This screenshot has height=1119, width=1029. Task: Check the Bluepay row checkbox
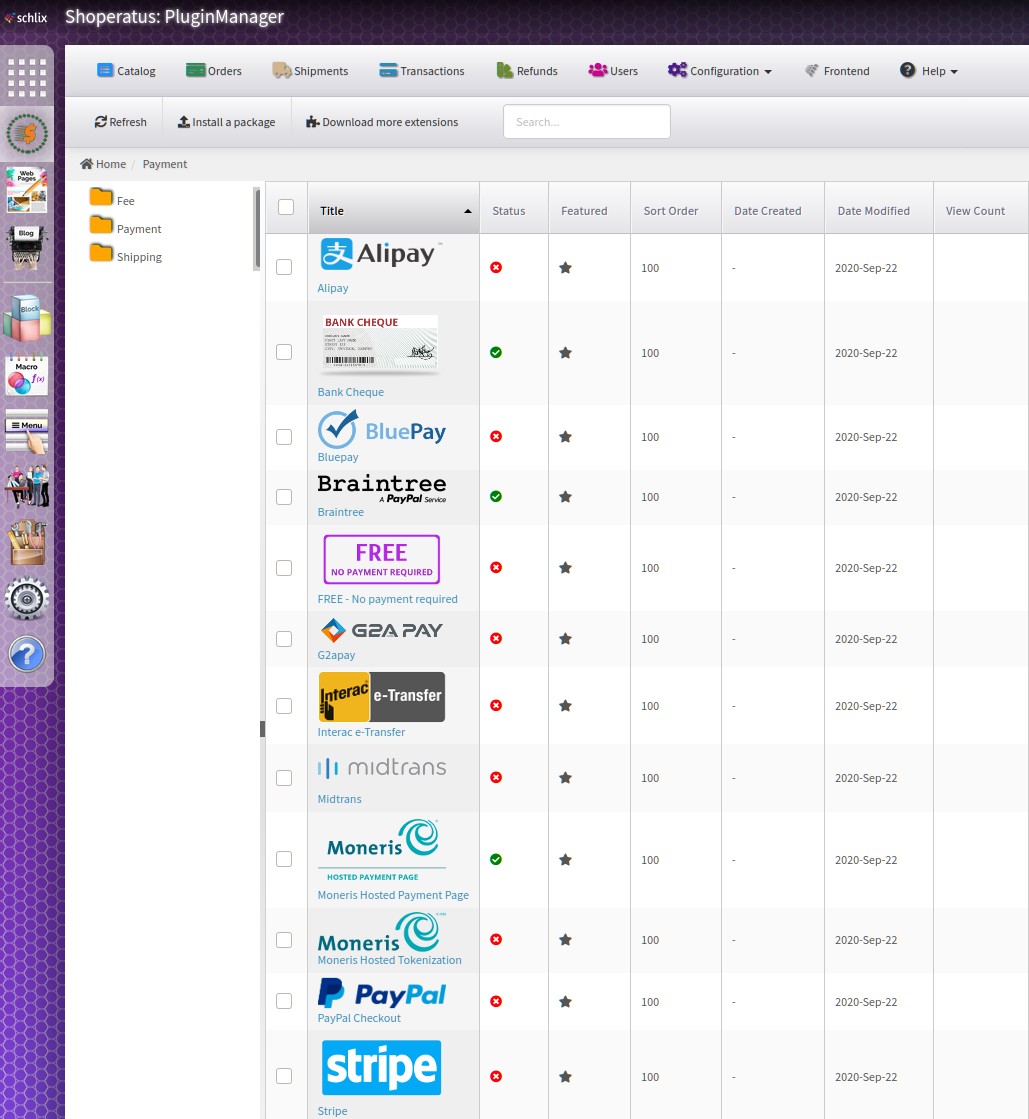(284, 437)
